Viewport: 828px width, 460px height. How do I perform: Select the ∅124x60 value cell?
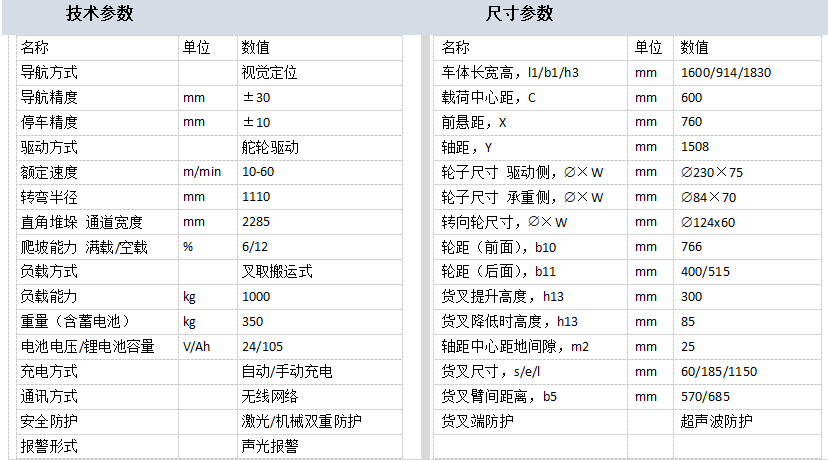point(747,222)
